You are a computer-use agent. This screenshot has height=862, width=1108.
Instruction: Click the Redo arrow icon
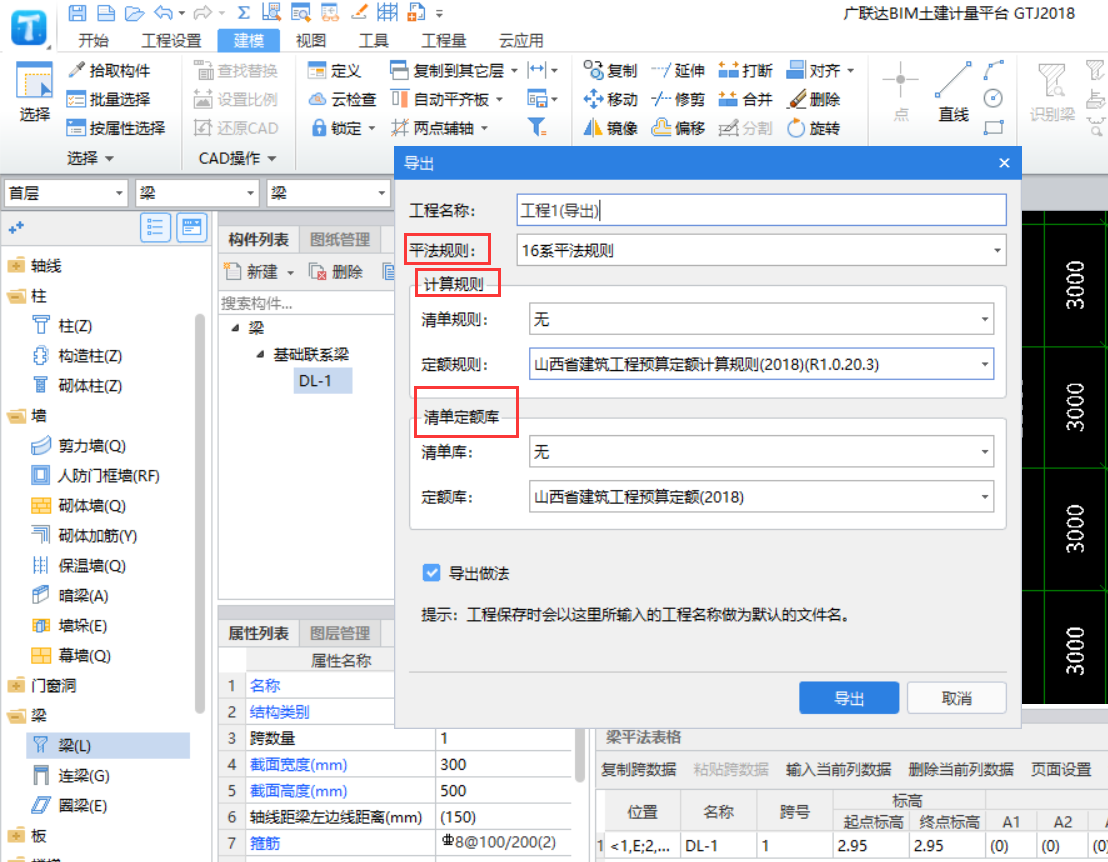click(203, 13)
